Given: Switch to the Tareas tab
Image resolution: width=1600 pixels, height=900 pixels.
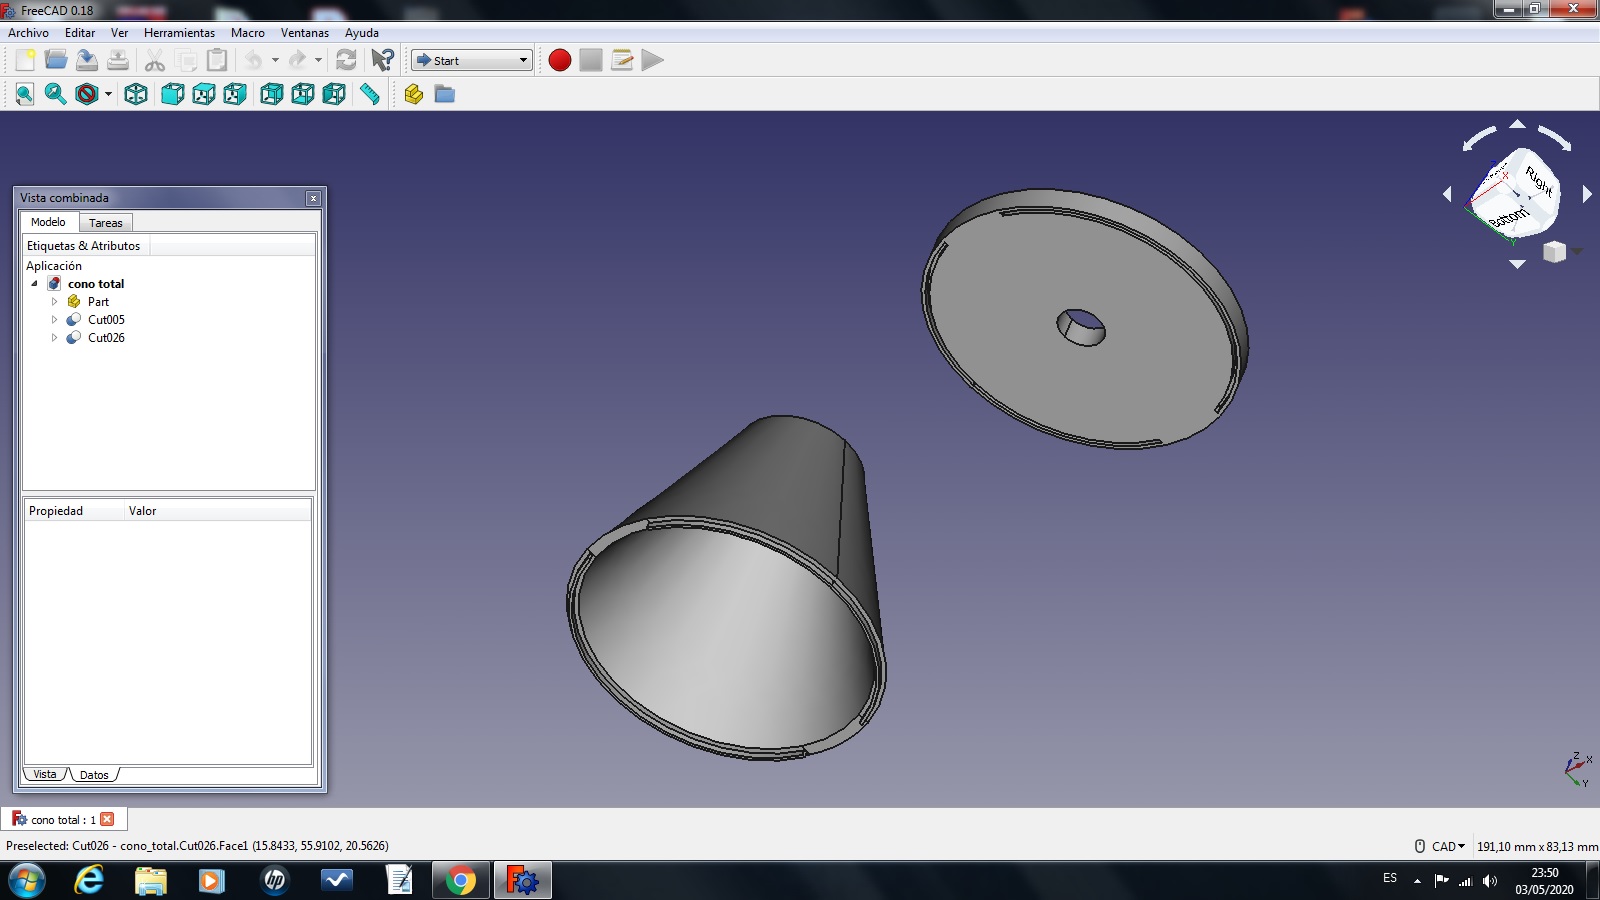Looking at the screenshot, I should tap(105, 223).
